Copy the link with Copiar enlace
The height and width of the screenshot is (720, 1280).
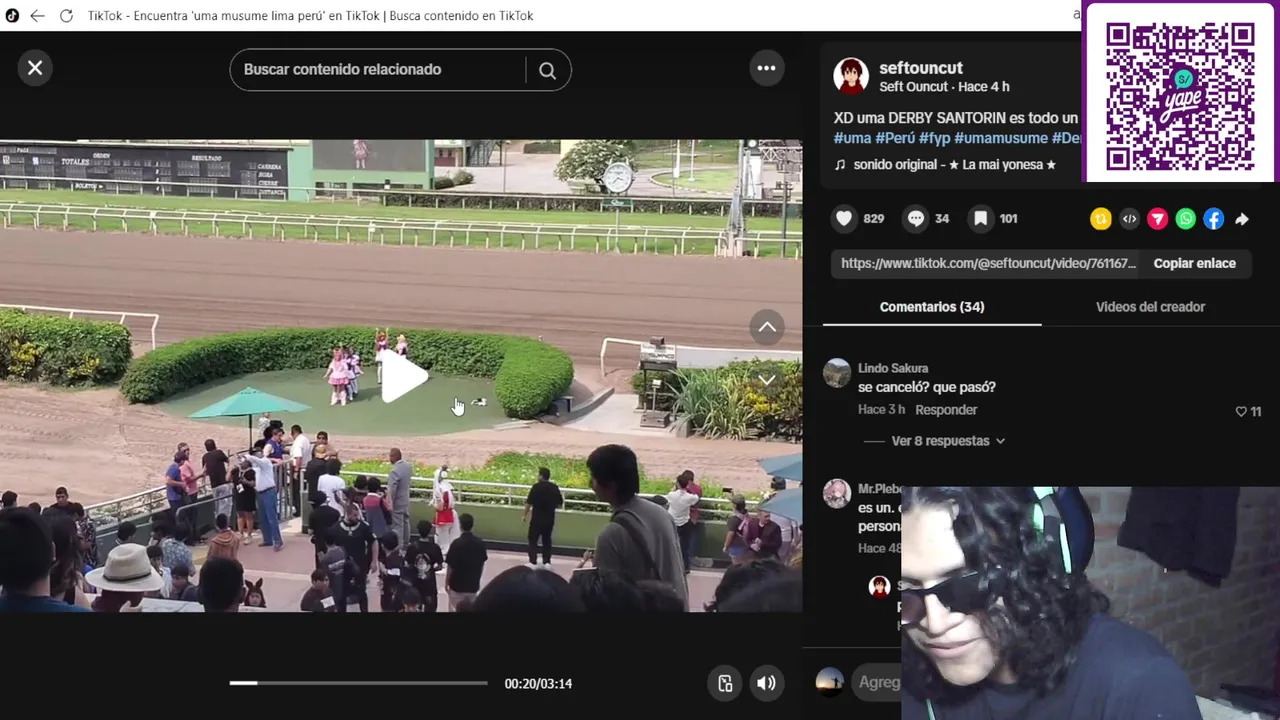(1194, 263)
